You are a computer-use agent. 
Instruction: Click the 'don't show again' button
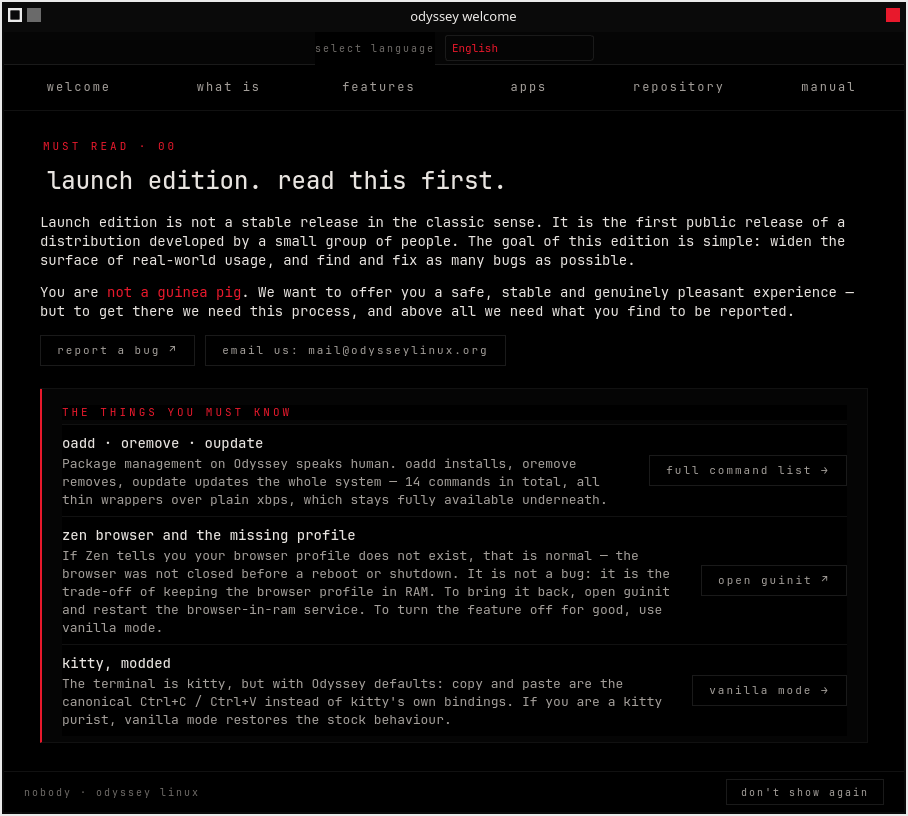tap(804, 792)
